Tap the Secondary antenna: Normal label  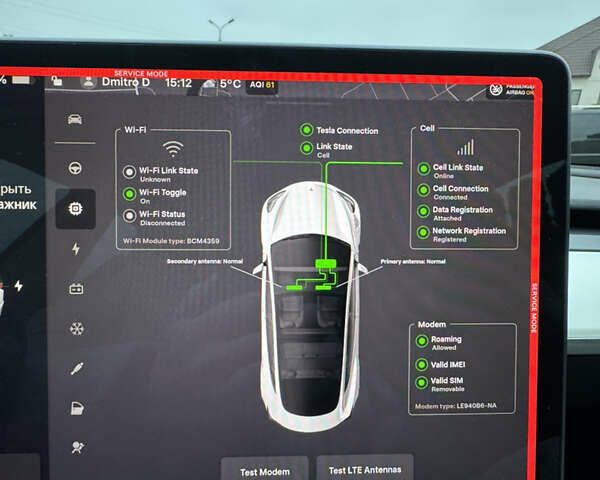205,261
